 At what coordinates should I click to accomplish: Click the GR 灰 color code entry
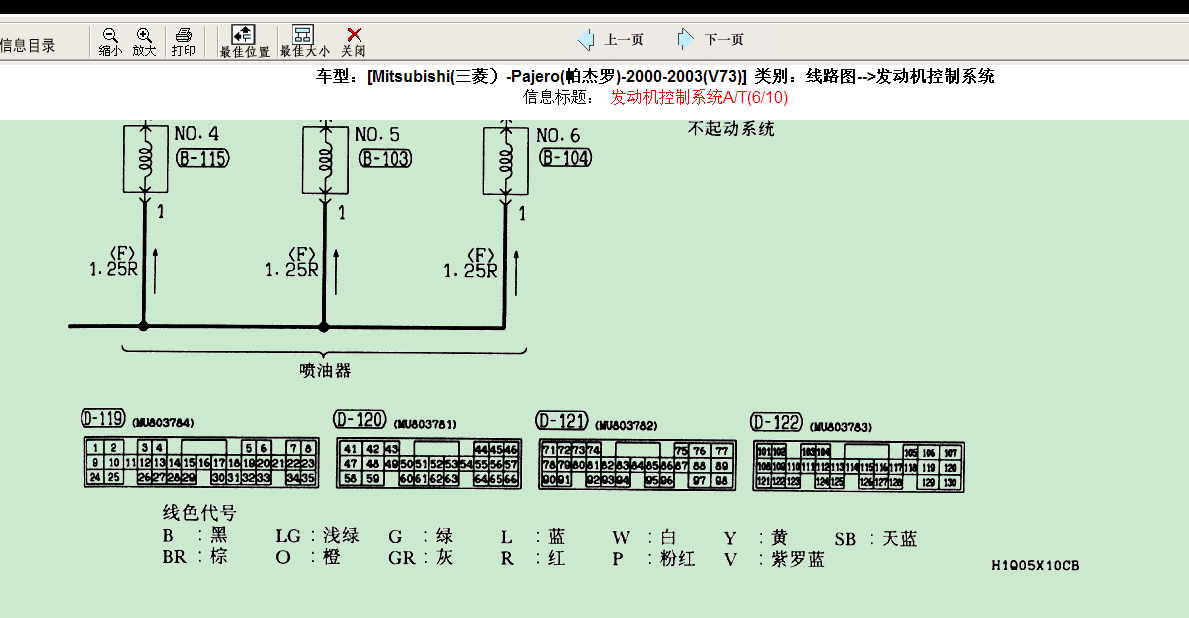[421, 557]
